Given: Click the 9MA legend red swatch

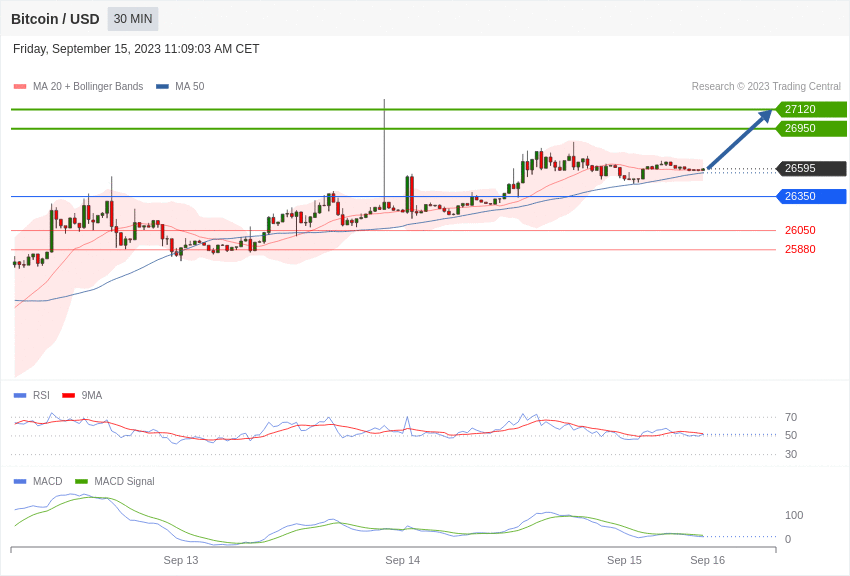Looking at the screenshot, I should pyautogui.click(x=69, y=396).
